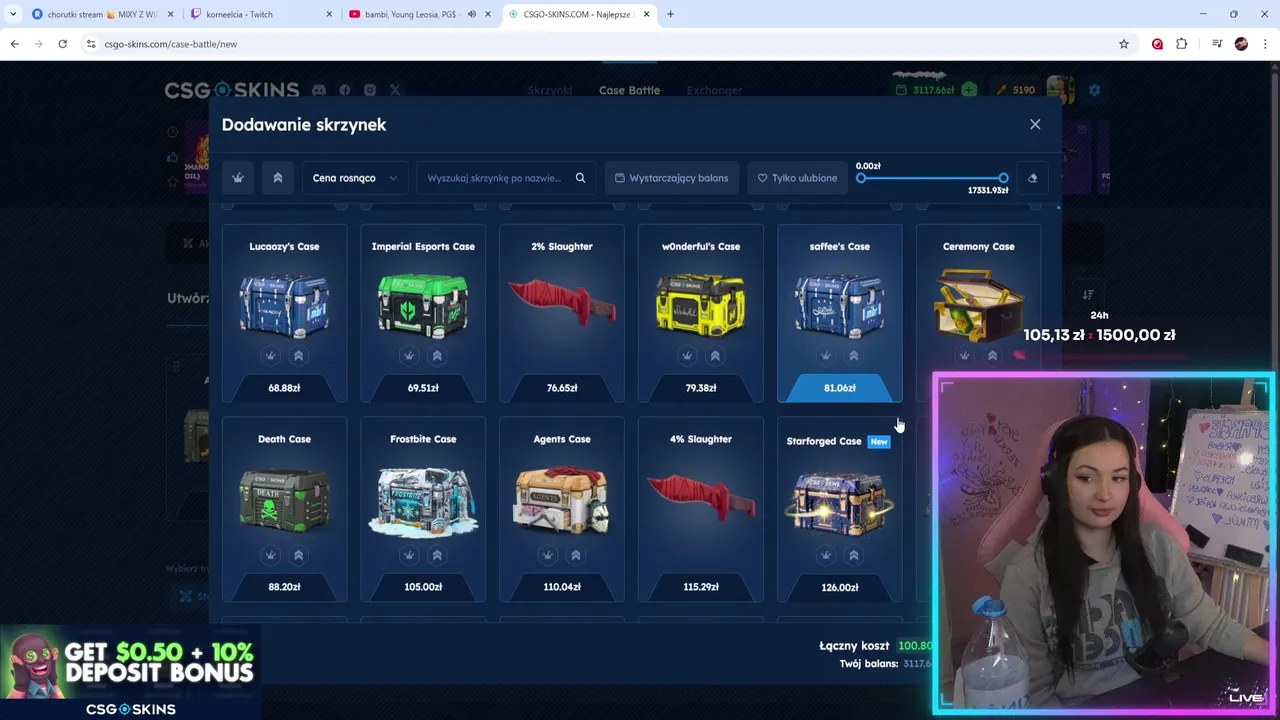Click the double-chevron icon on saffee's Case
Image resolution: width=1280 pixels, height=720 pixels.
(854, 356)
